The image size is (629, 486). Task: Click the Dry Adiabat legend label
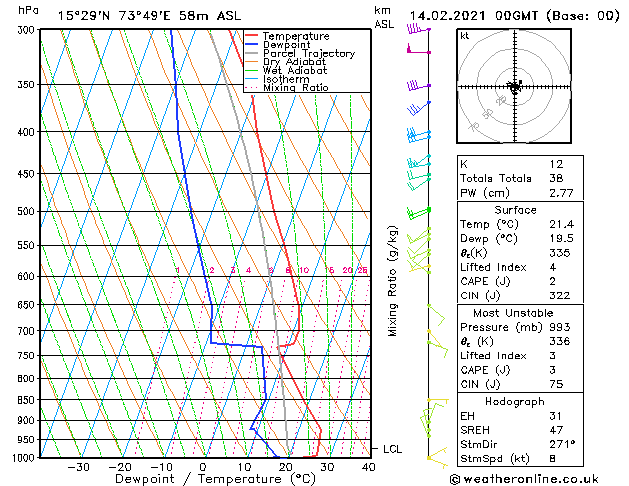[x=294, y=62]
